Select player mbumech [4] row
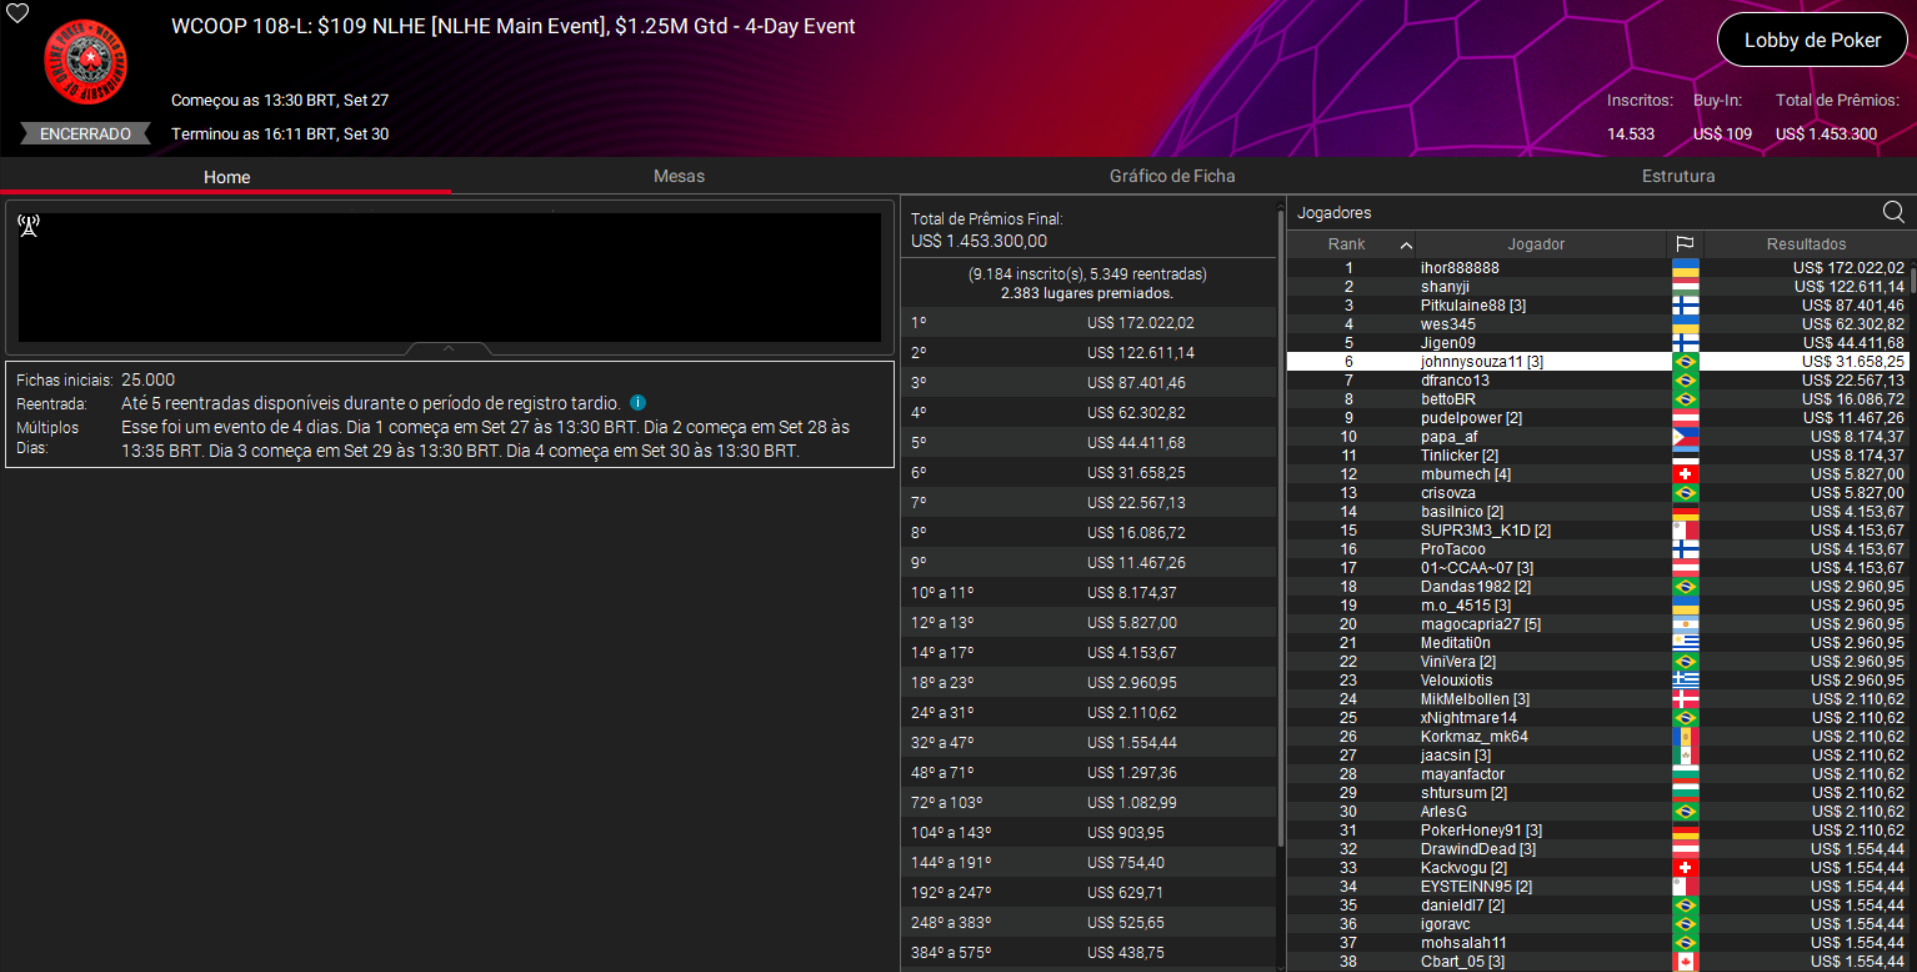 click(1597, 474)
